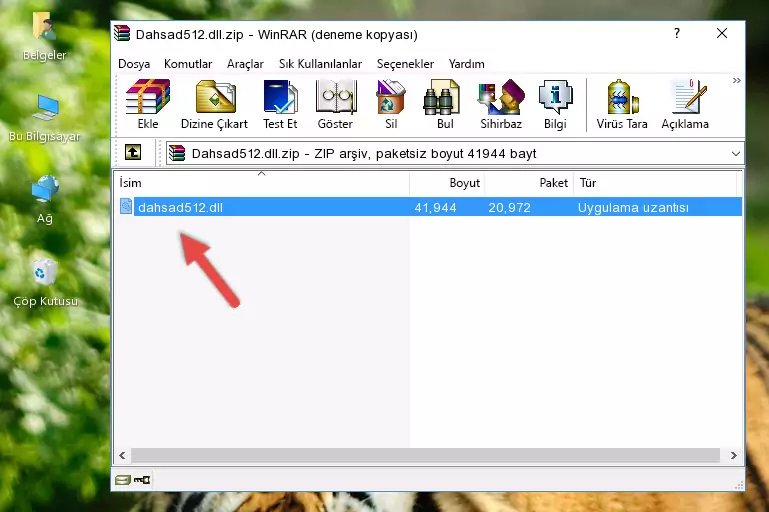The image size is (769, 512).
Task: Select Bu Bilgisayar desktop icon
Action: click(x=45, y=118)
